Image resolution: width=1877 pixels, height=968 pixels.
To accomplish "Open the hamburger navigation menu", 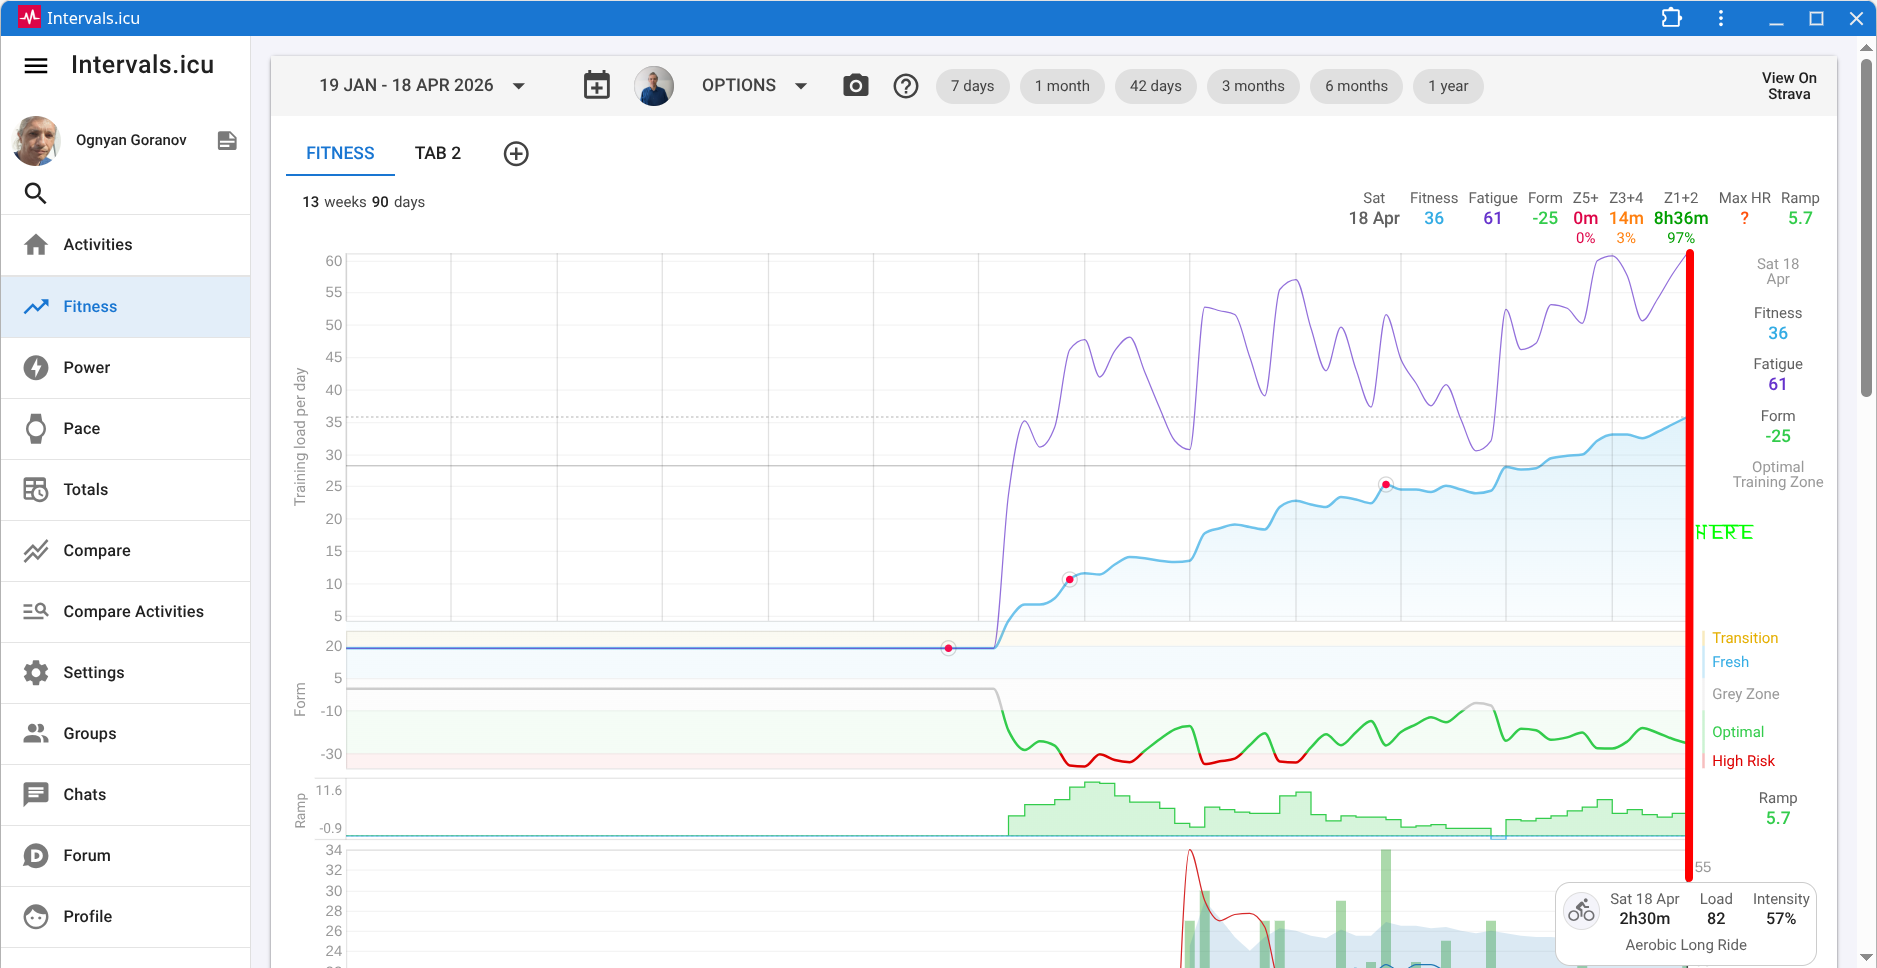I will 36,66.
